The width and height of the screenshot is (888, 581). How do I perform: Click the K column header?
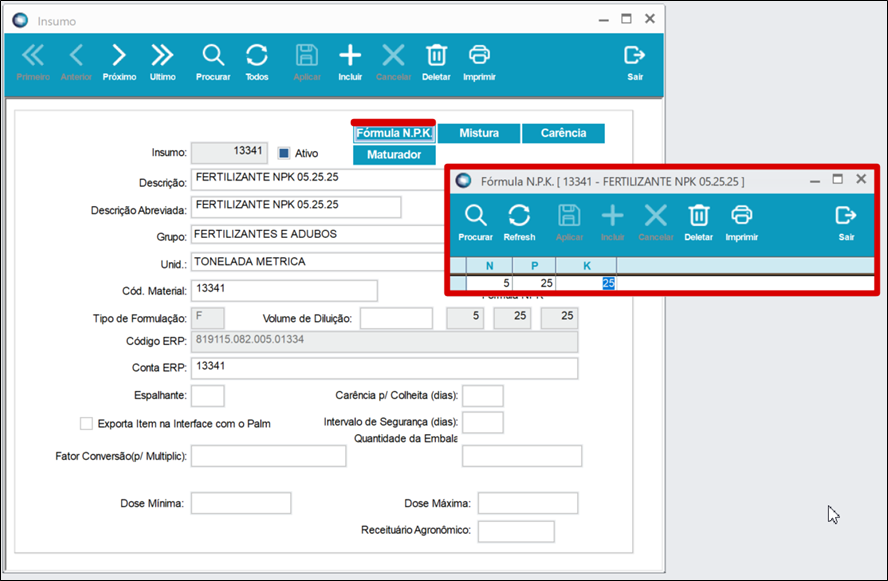click(586, 266)
